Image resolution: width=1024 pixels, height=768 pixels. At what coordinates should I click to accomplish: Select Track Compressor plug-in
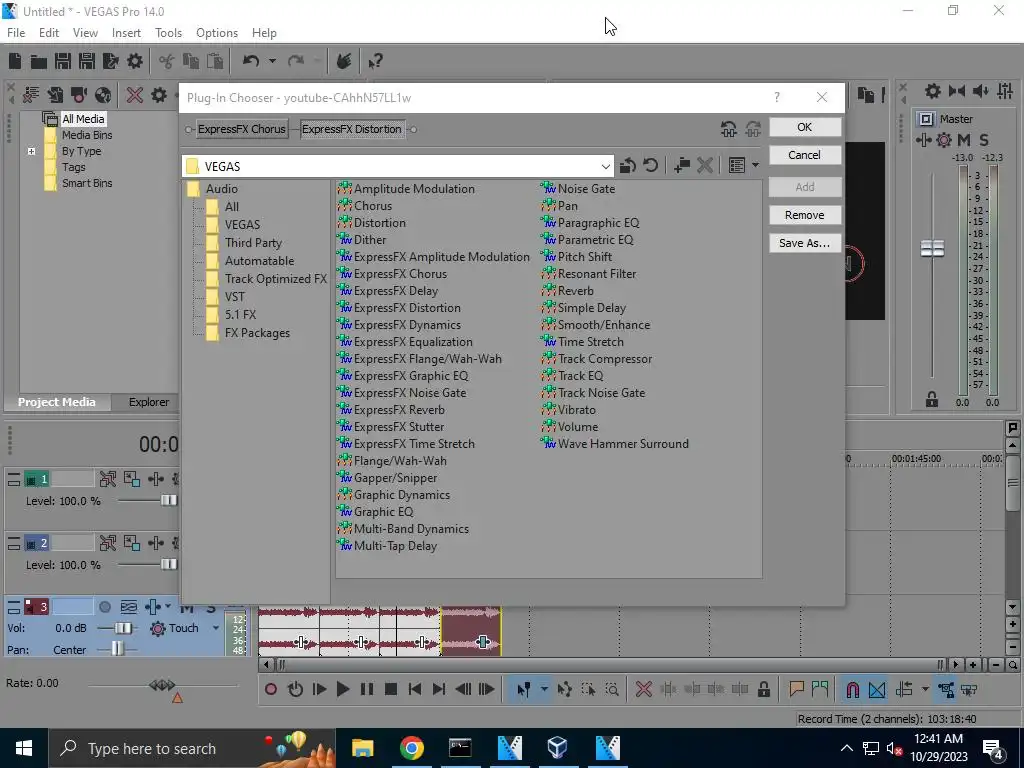point(605,359)
